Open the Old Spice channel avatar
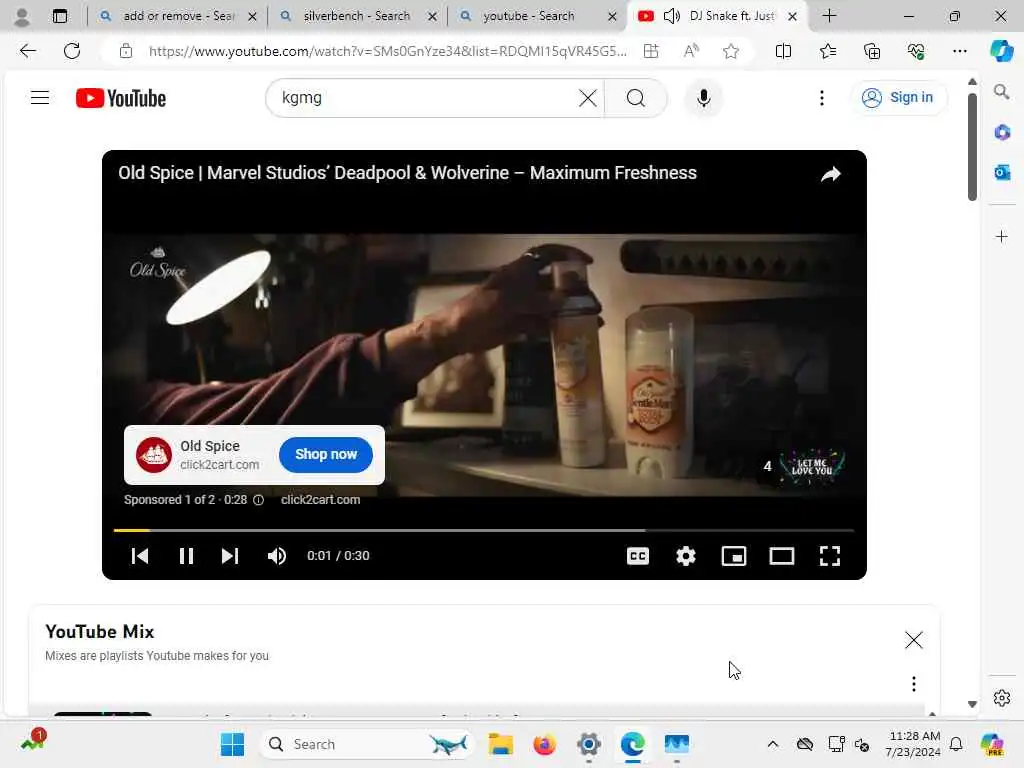Screen dimensions: 1024x768 (154, 455)
